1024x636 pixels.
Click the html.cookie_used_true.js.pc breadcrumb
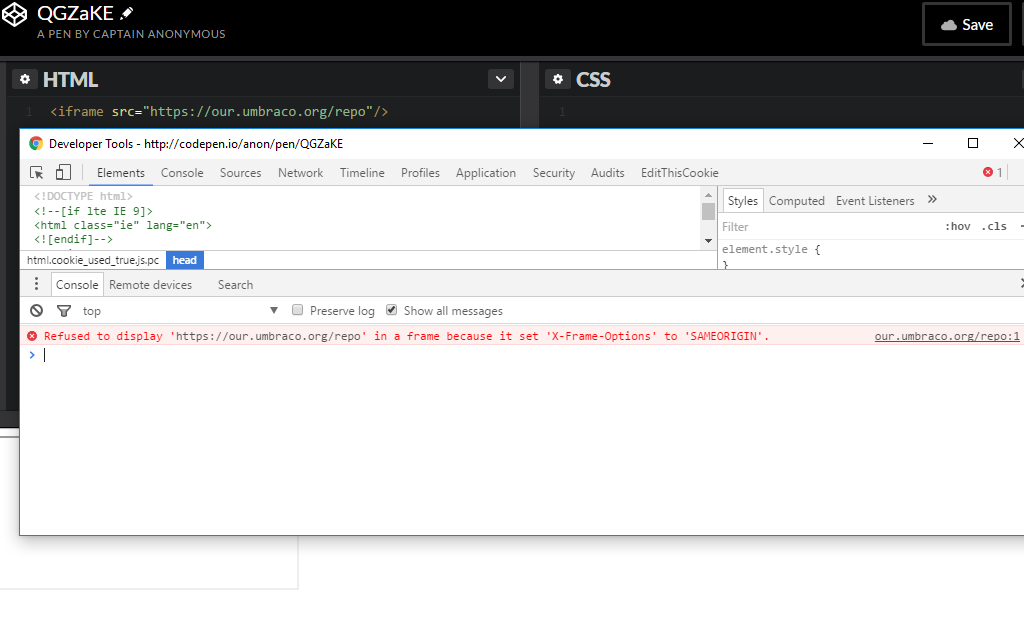click(93, 260)
